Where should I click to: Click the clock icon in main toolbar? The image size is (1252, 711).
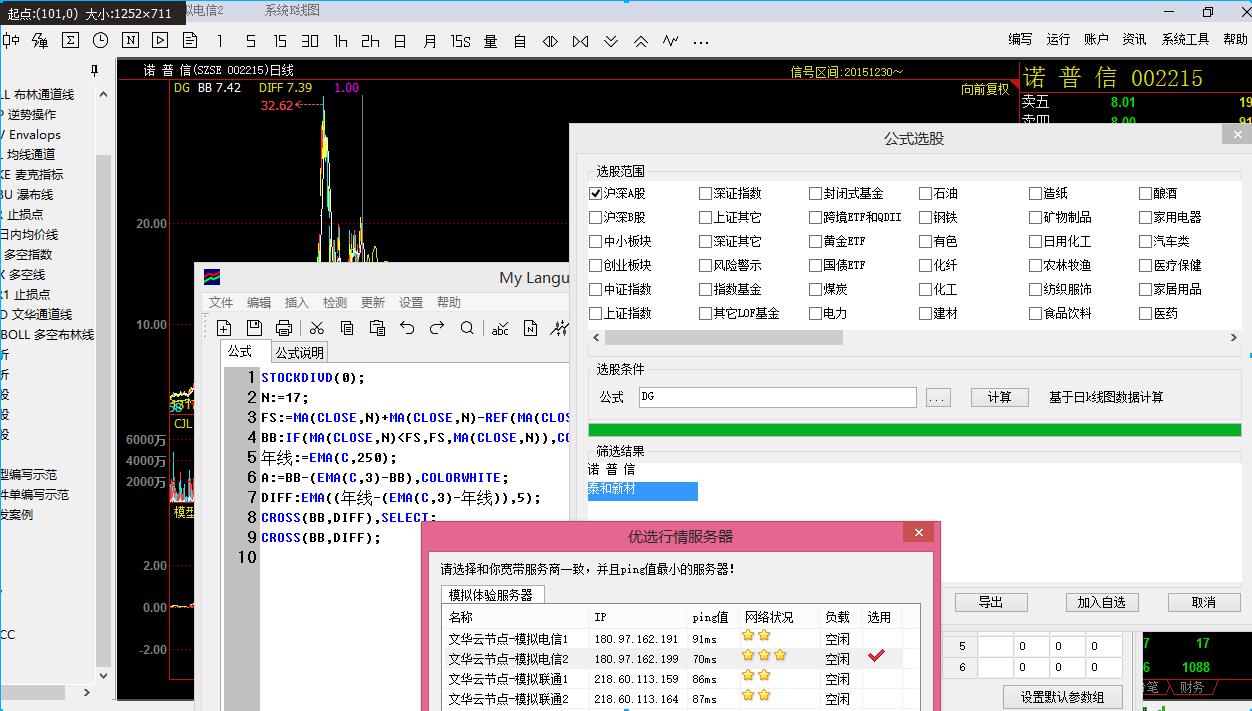[100, 41]
